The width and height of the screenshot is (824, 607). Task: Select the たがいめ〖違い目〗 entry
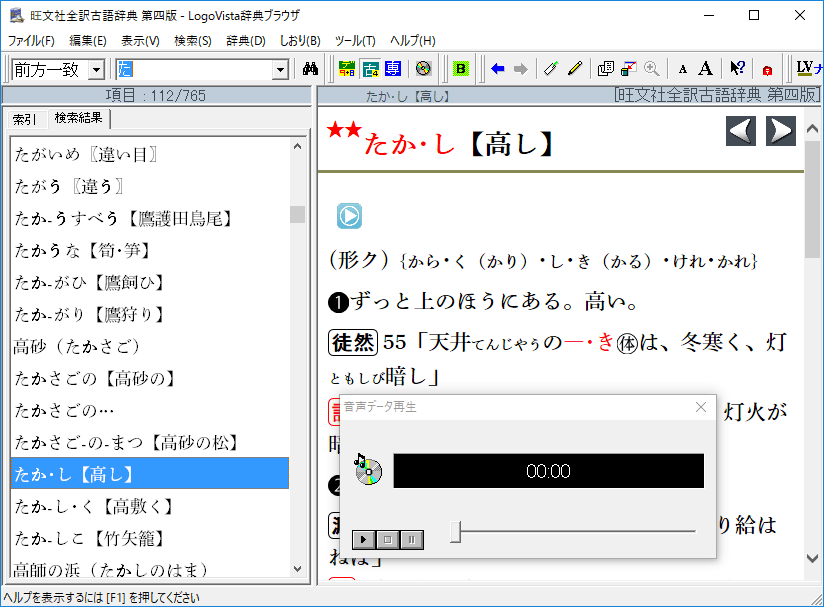pyautogui.click(x=150, y=155)
